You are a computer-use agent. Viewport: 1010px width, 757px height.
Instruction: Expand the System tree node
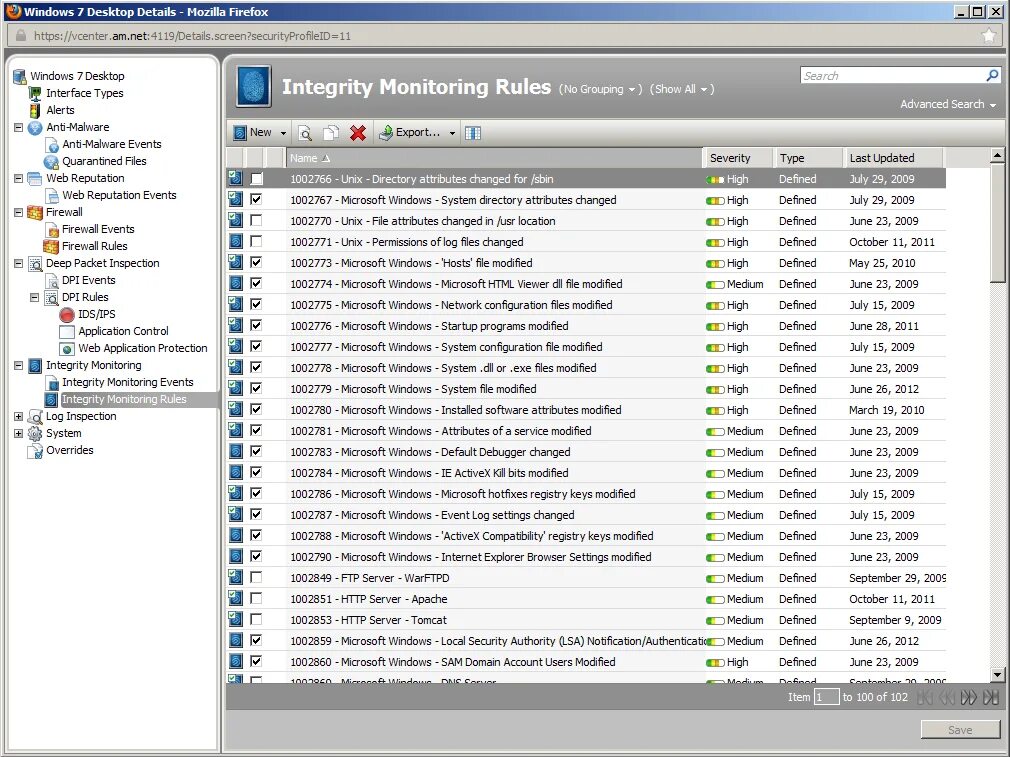(x=19, y=434)
